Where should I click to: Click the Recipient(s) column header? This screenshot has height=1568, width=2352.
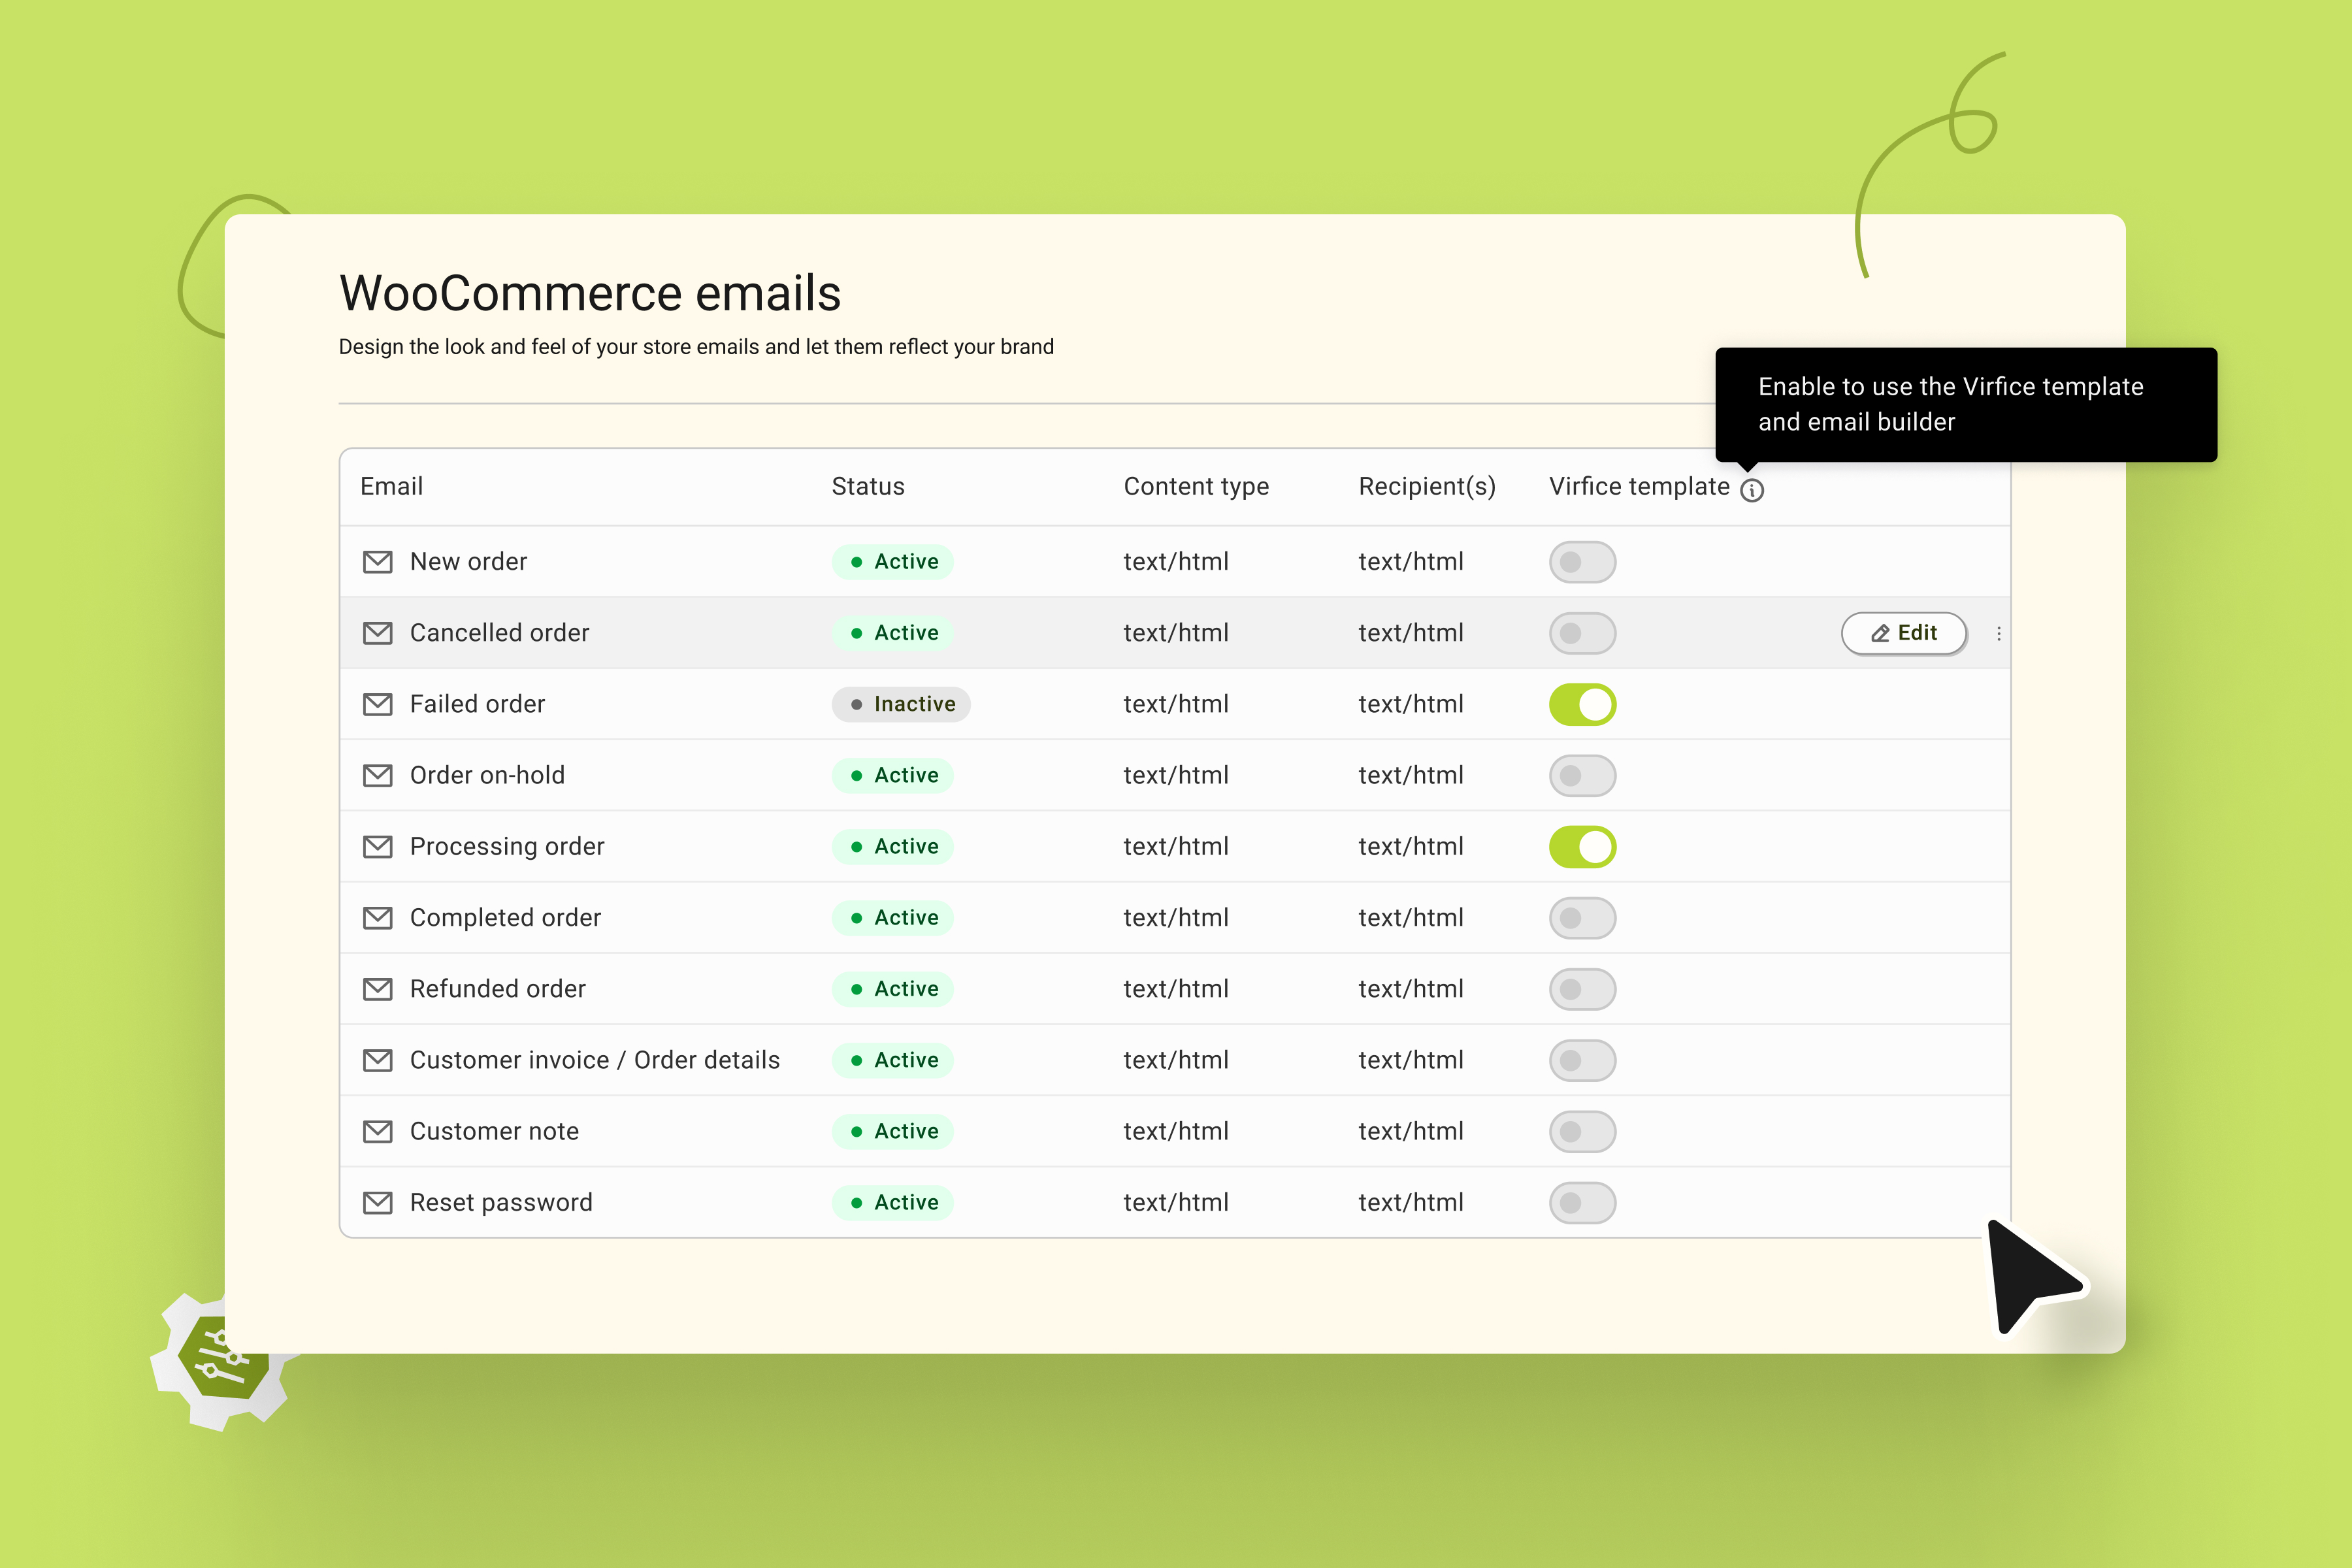pyautogui.click(x=1427, y=487)
